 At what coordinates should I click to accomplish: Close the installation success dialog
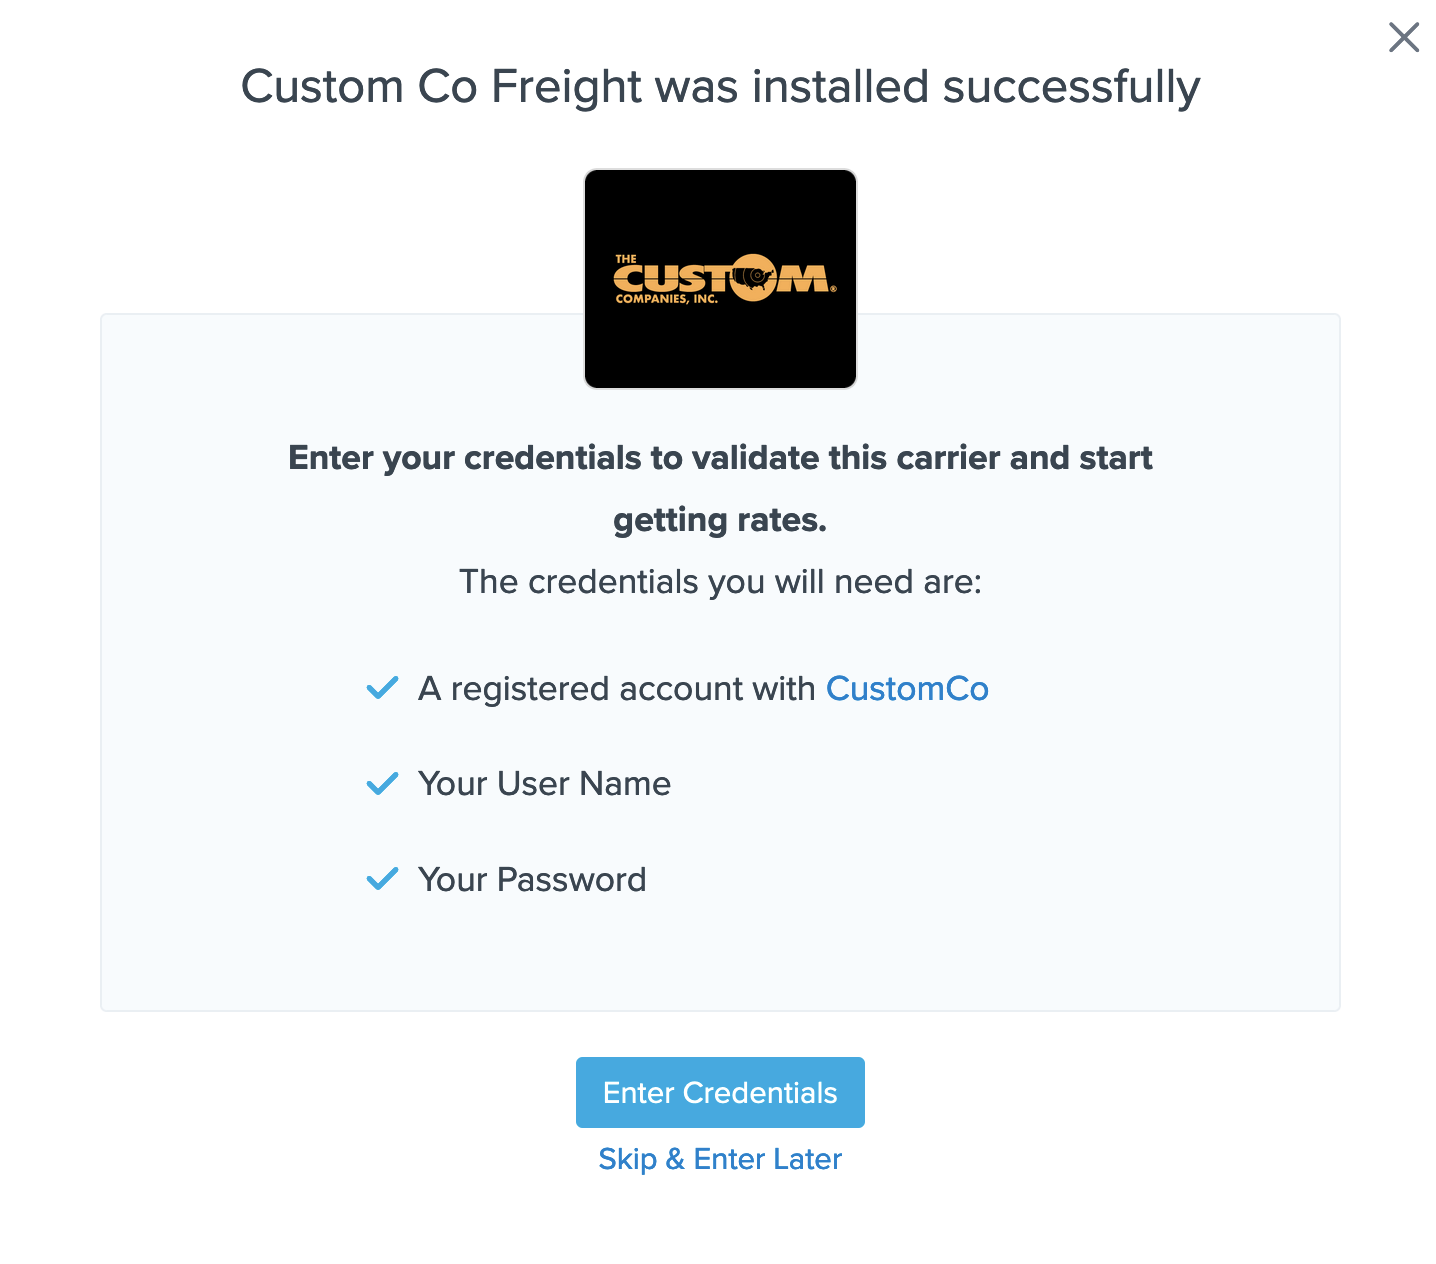[x=1404, y=38]
